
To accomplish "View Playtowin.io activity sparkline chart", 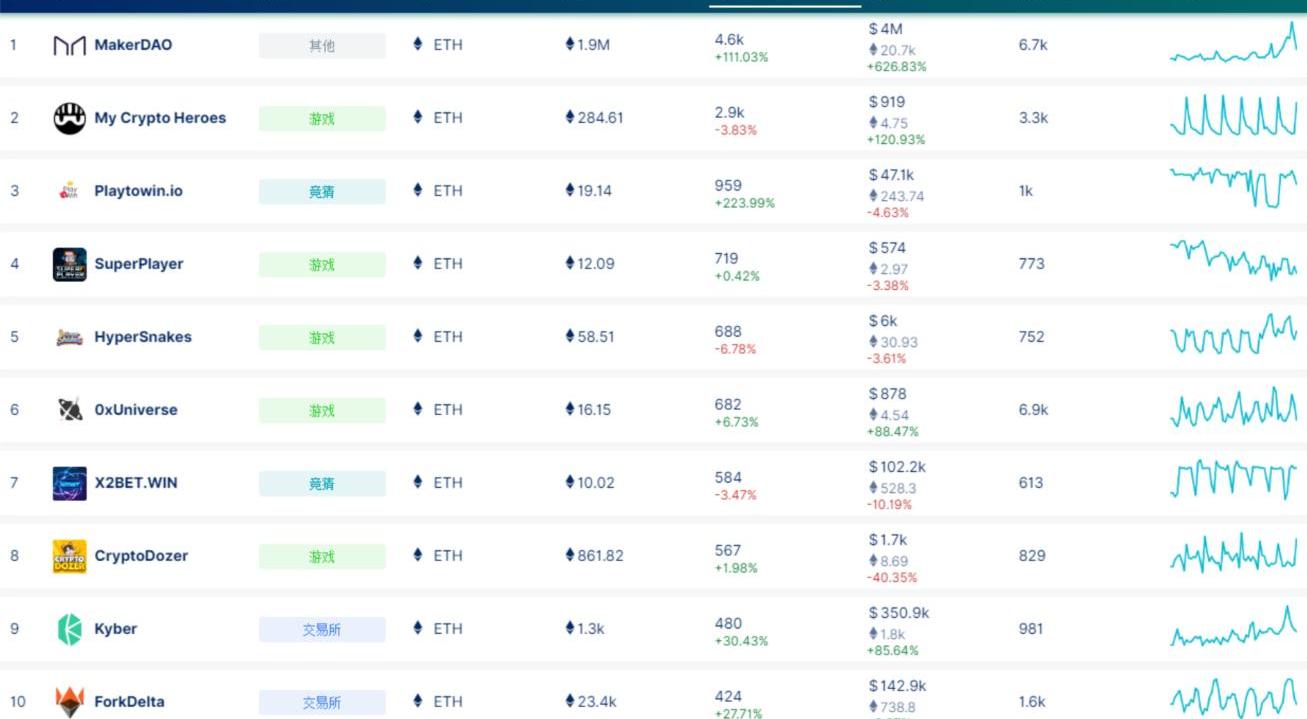I will pos(1234,187).
